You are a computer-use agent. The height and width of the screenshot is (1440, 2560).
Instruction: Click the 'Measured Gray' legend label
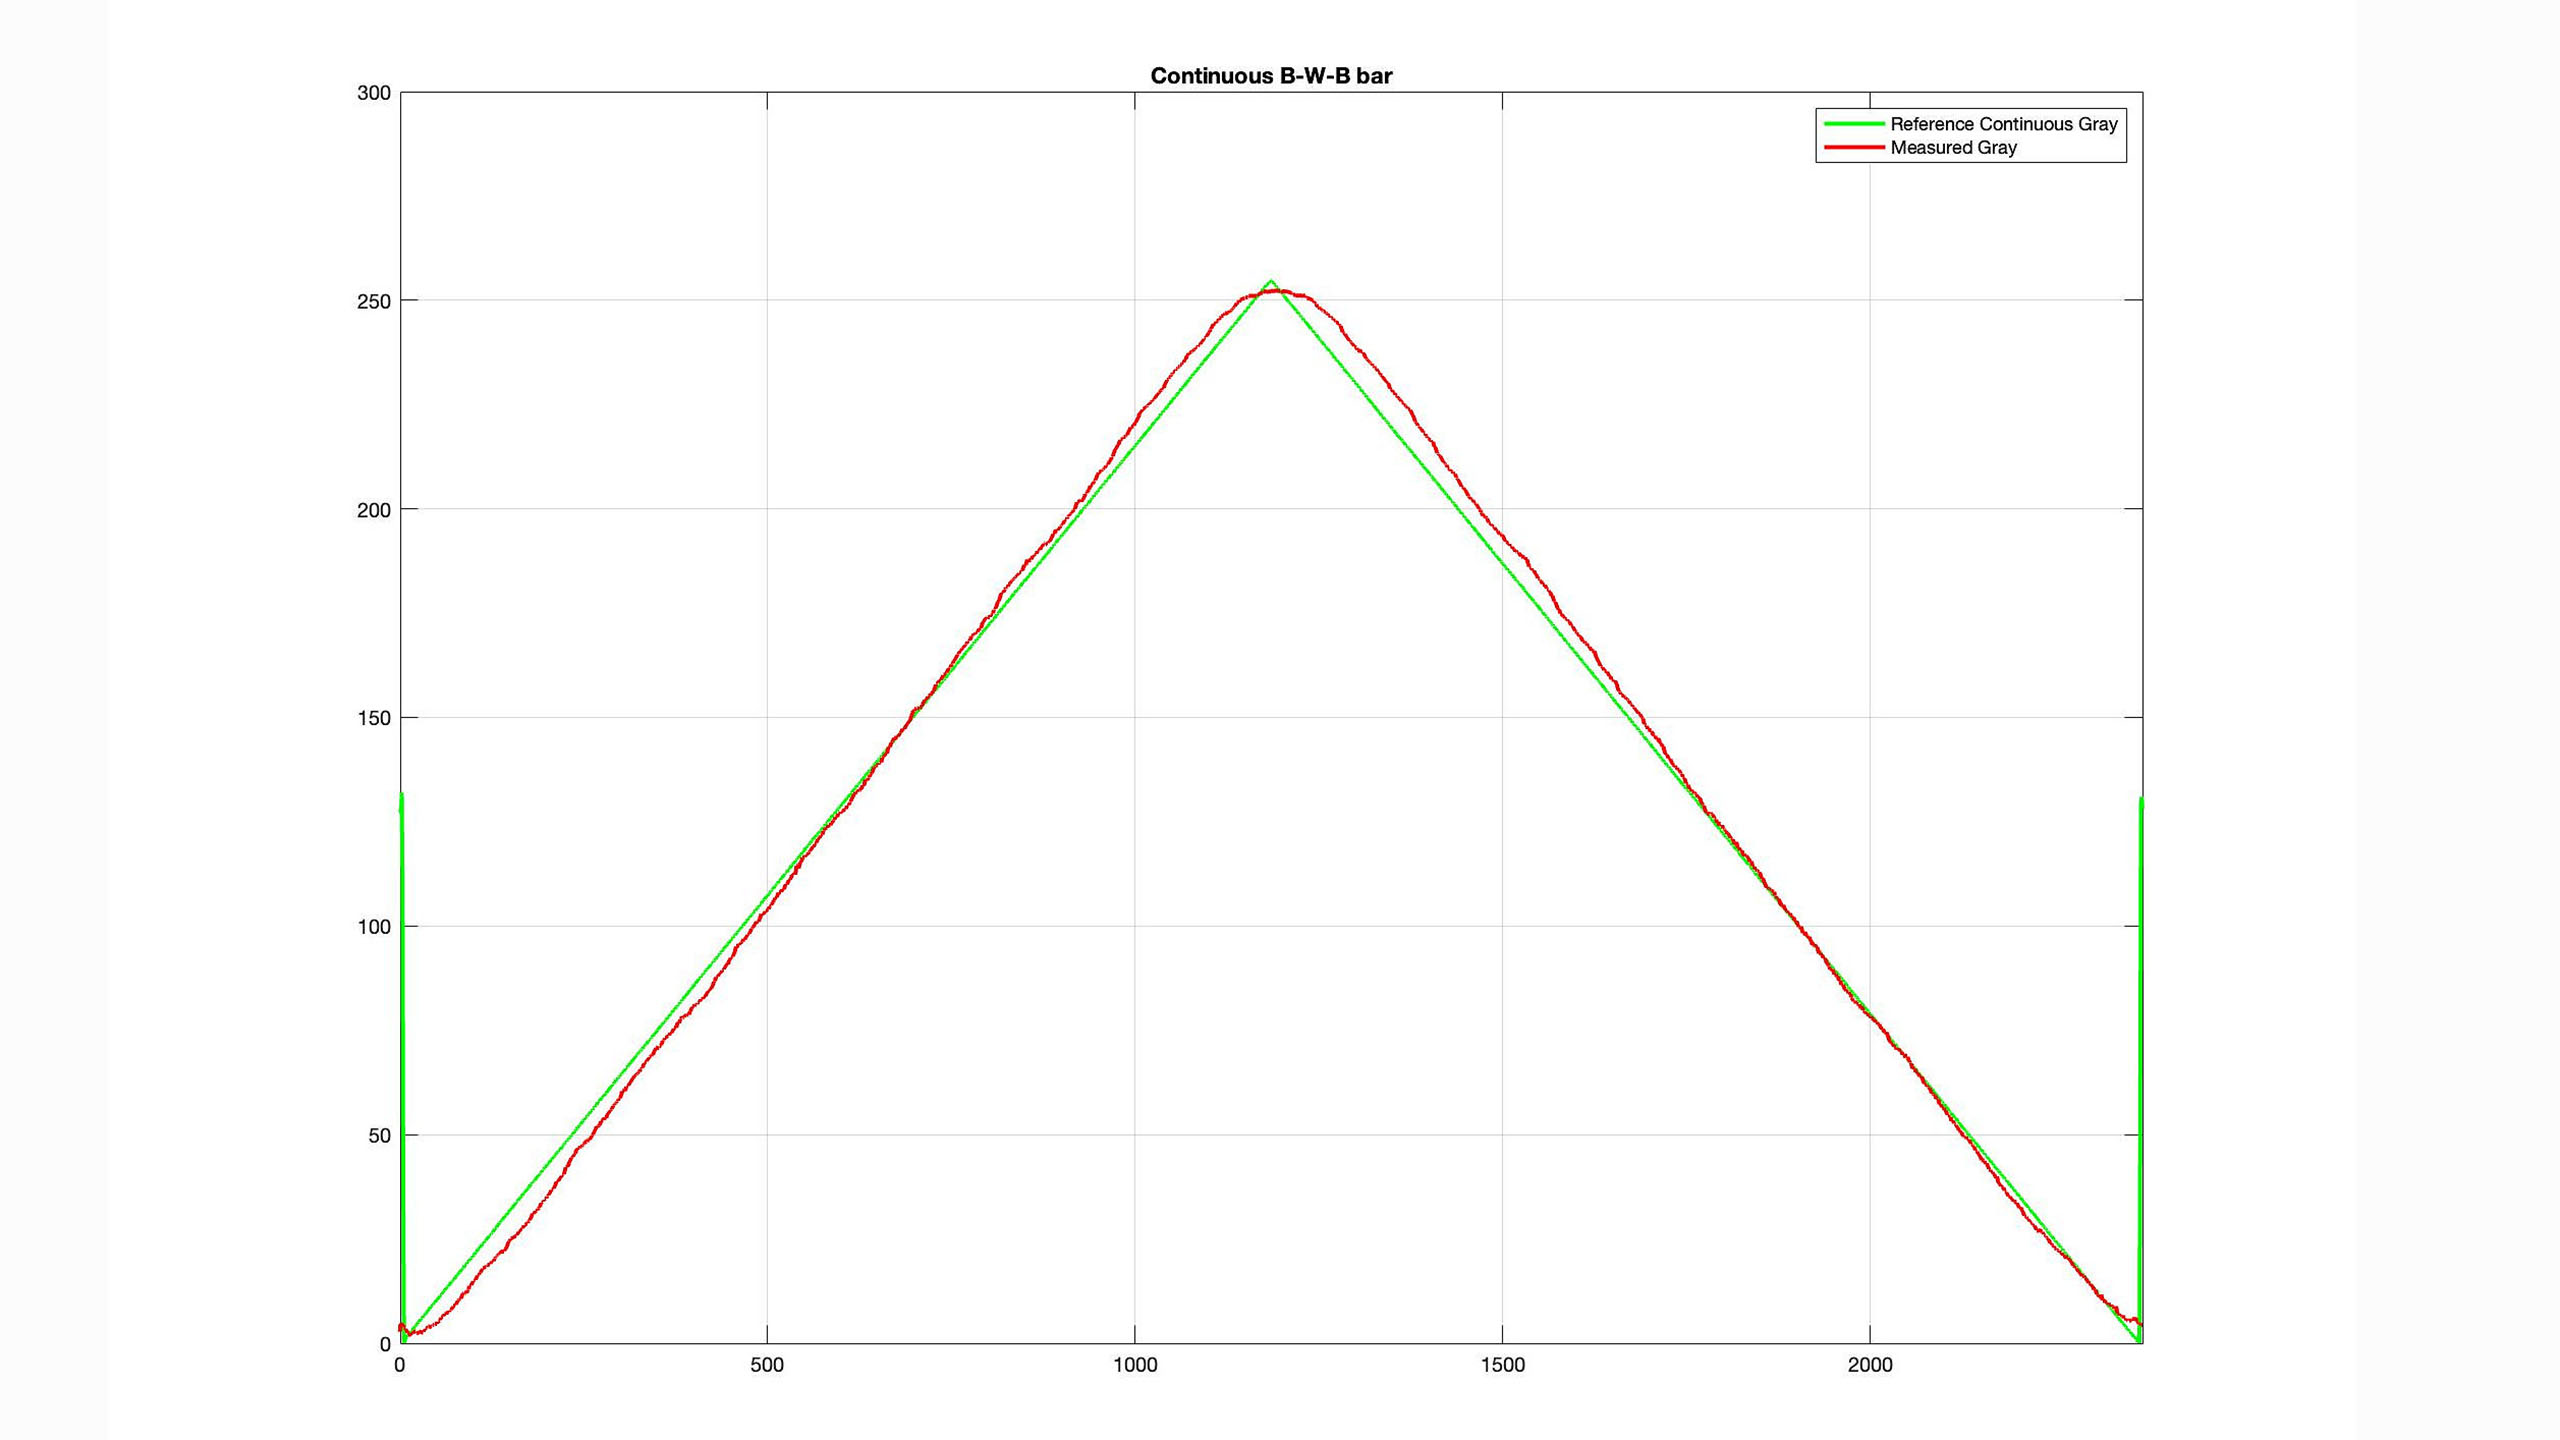(x=1953, y=148)
